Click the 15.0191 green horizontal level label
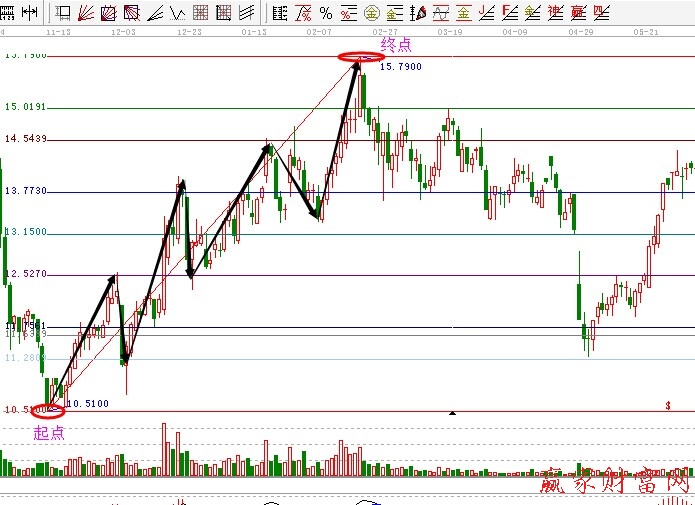 (x=25, y=107)
